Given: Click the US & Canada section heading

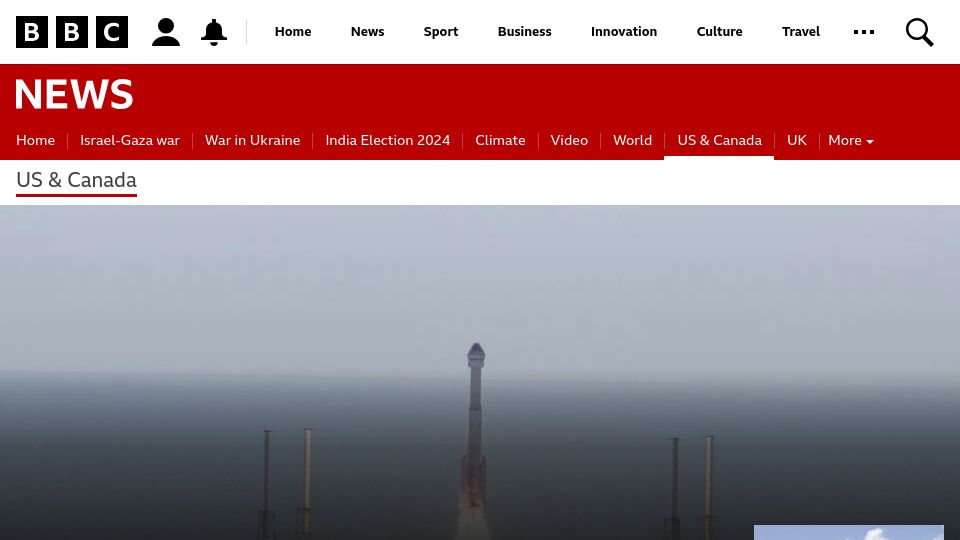Looking at the screenshot, I should click(x=77, y=181).
